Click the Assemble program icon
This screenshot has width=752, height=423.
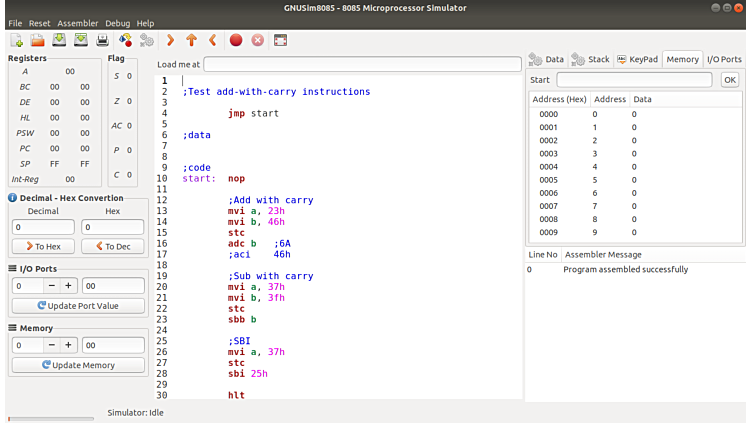point(125,40)
